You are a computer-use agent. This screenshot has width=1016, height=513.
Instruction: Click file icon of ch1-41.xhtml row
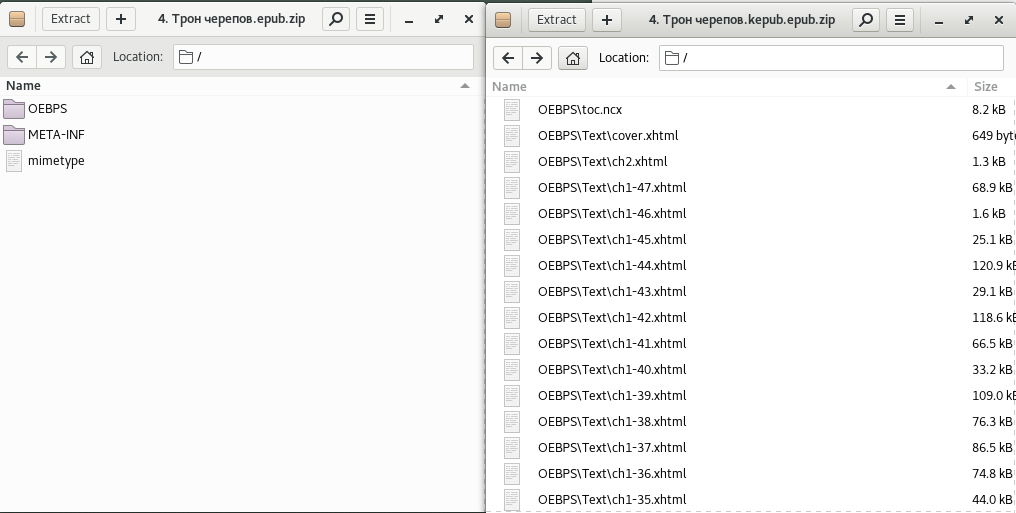pos(512,343)
